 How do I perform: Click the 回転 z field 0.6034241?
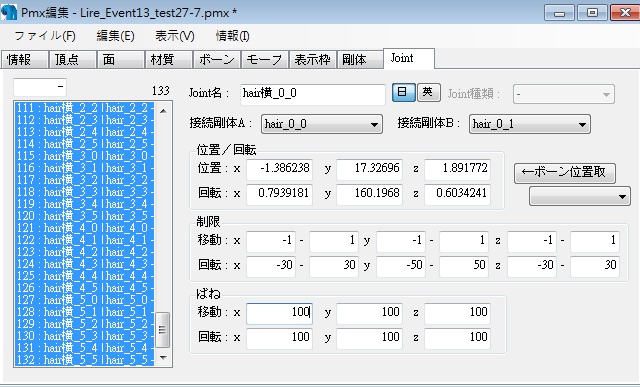point(458,194)
